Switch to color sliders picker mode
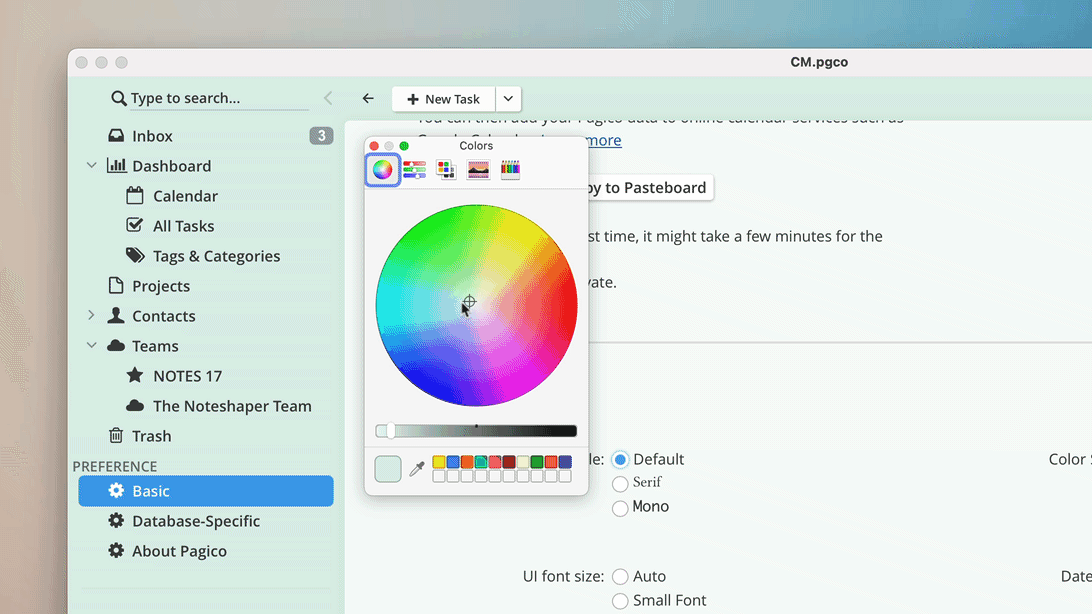Screen dimensions: 1092x614 414,169
